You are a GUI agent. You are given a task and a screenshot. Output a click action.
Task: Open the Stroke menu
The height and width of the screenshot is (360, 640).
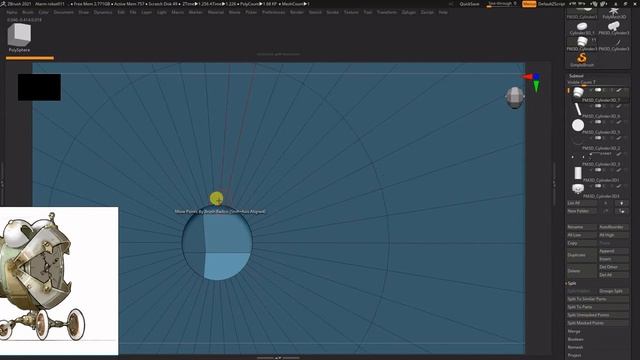tap(332, 12)
